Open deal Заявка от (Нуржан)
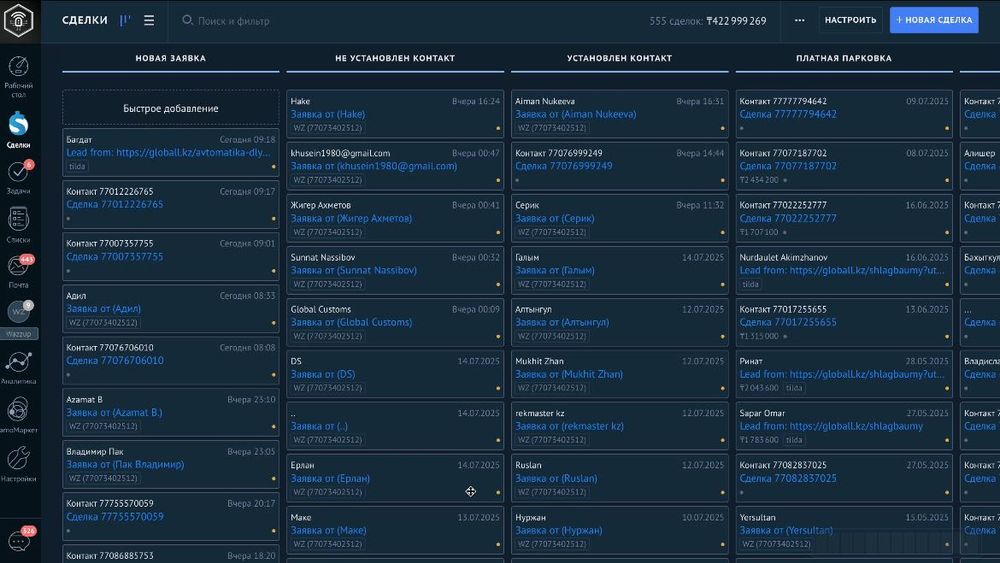This screenshot has width=1000, height=563. pos(559,530)
